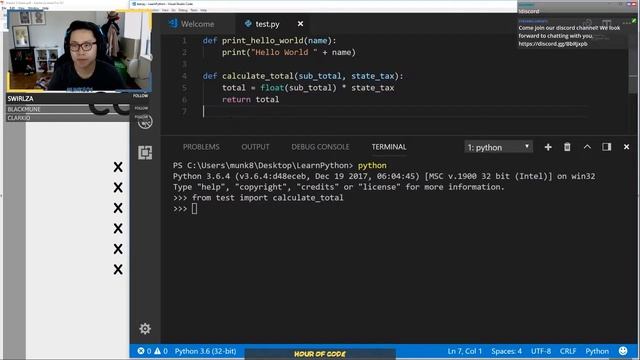Click the discord.gg invite link
This screenshot has width=640, height=360.
click(x=553, y=44)
